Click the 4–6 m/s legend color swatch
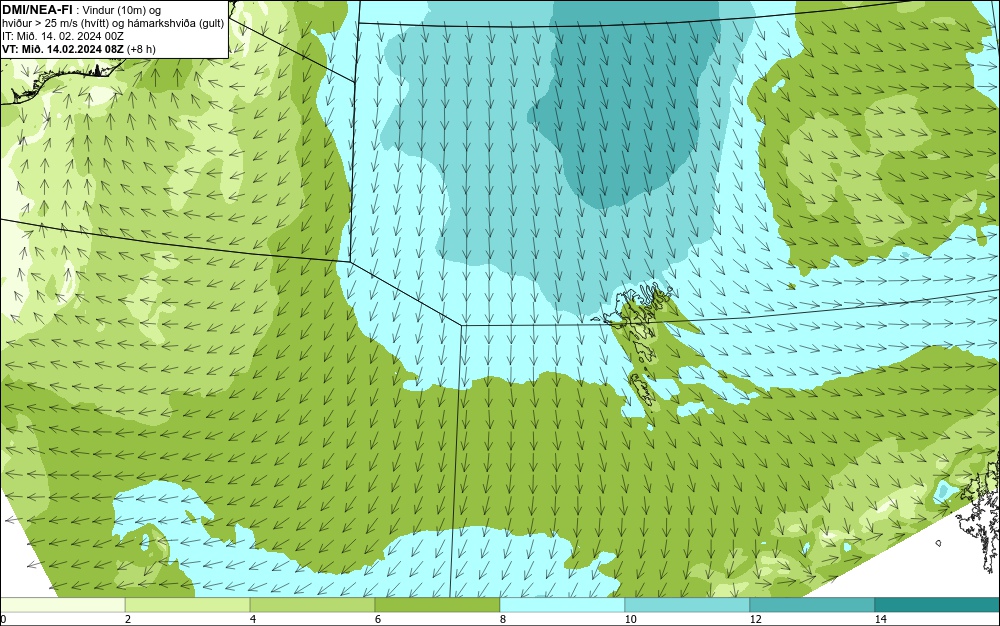 tap(312, 604)
